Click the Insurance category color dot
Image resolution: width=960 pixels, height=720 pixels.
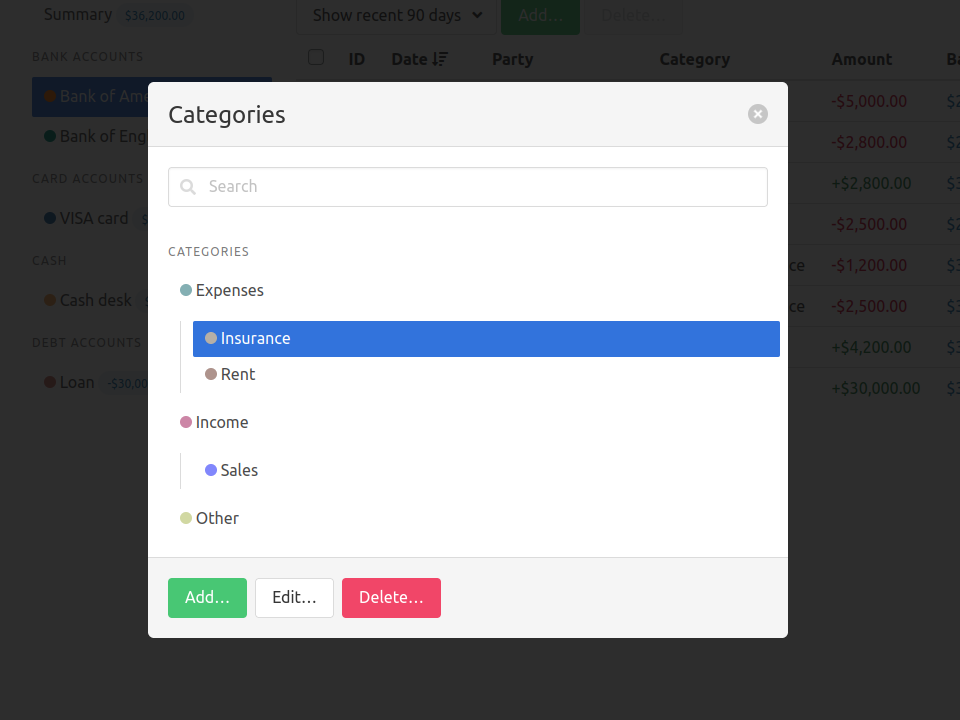point(211,339)
